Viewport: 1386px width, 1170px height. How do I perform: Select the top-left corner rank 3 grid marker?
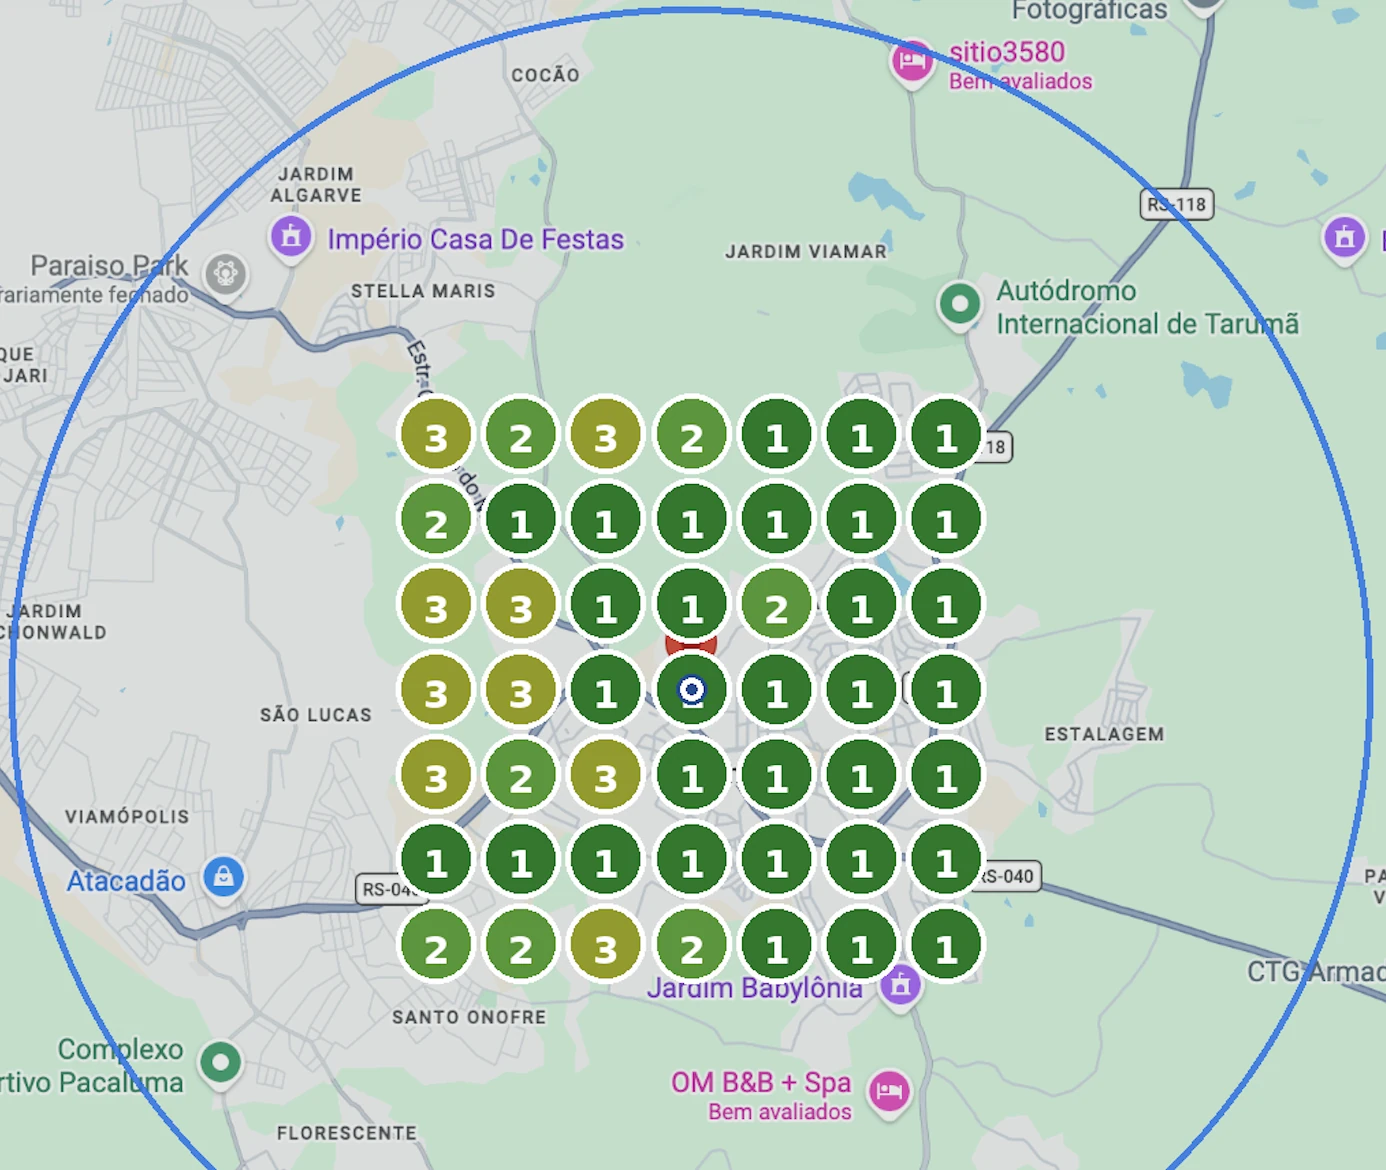[x=436, y=436]
